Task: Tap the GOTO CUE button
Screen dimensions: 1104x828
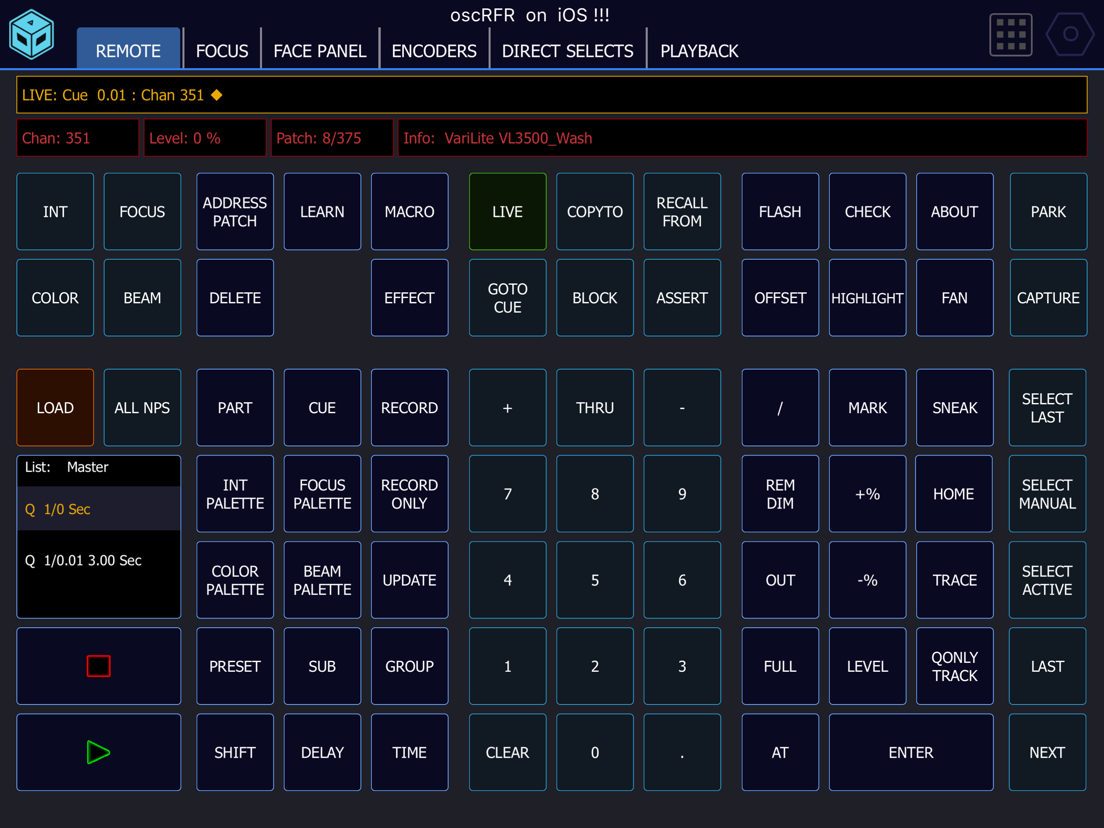Action: click(508, 298)
